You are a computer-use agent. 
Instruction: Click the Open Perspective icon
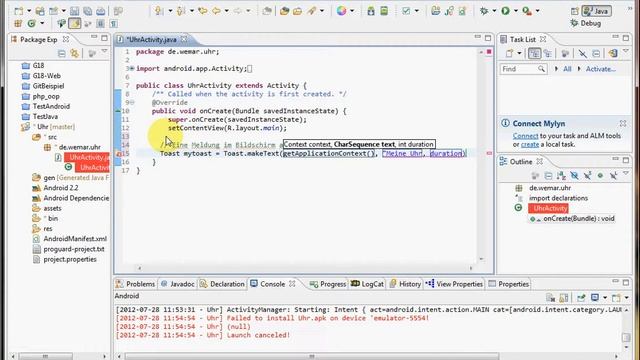click(575, 11)
